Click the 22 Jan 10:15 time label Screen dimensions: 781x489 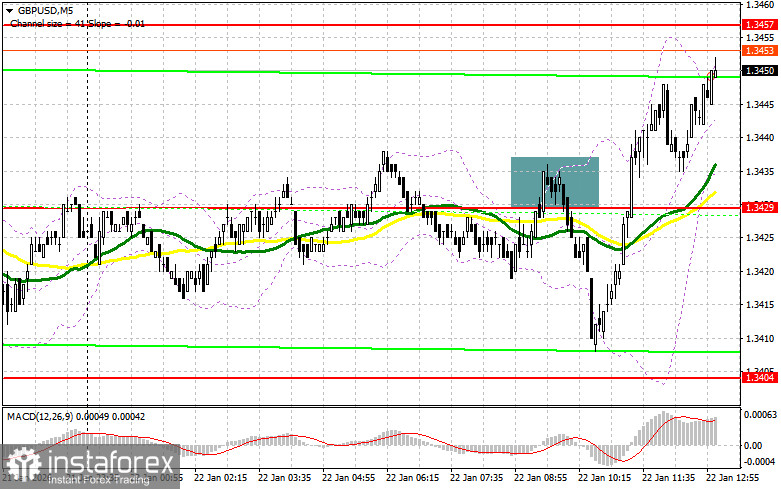605,478
